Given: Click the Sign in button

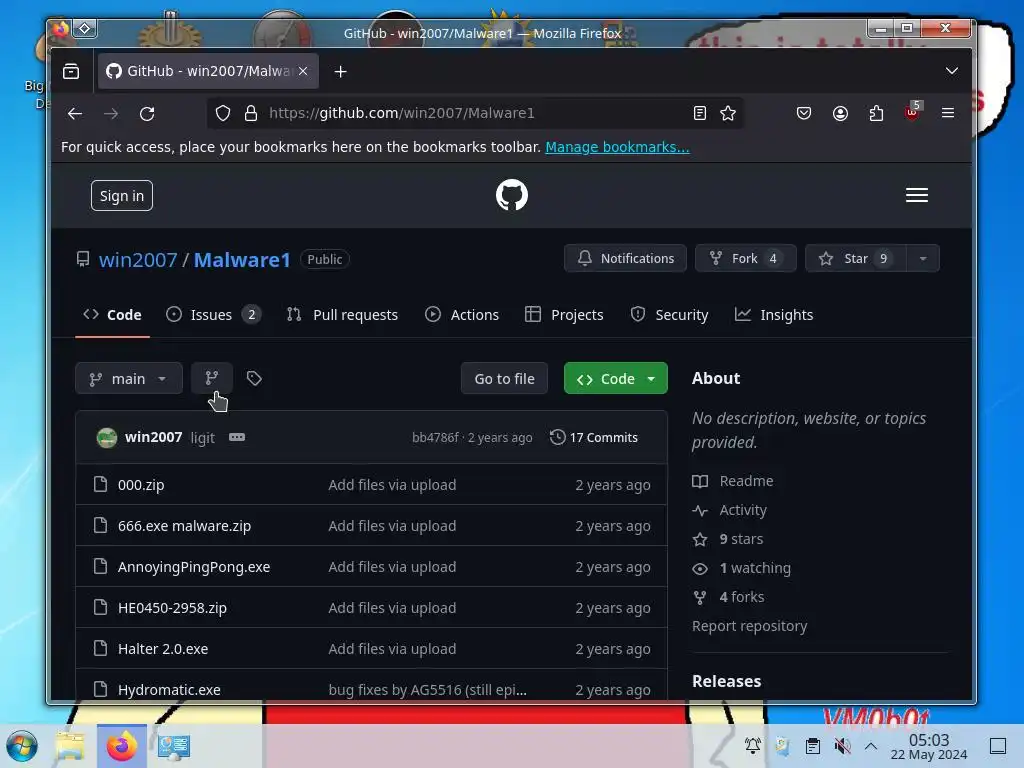Looking at the screenshot, I should point(121,195).
